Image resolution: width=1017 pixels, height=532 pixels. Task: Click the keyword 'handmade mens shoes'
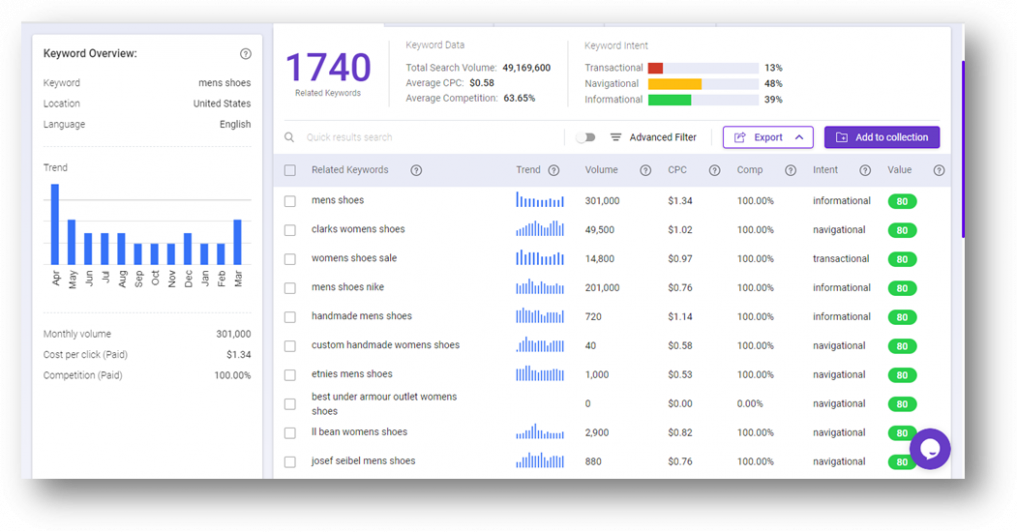point(361,316)
